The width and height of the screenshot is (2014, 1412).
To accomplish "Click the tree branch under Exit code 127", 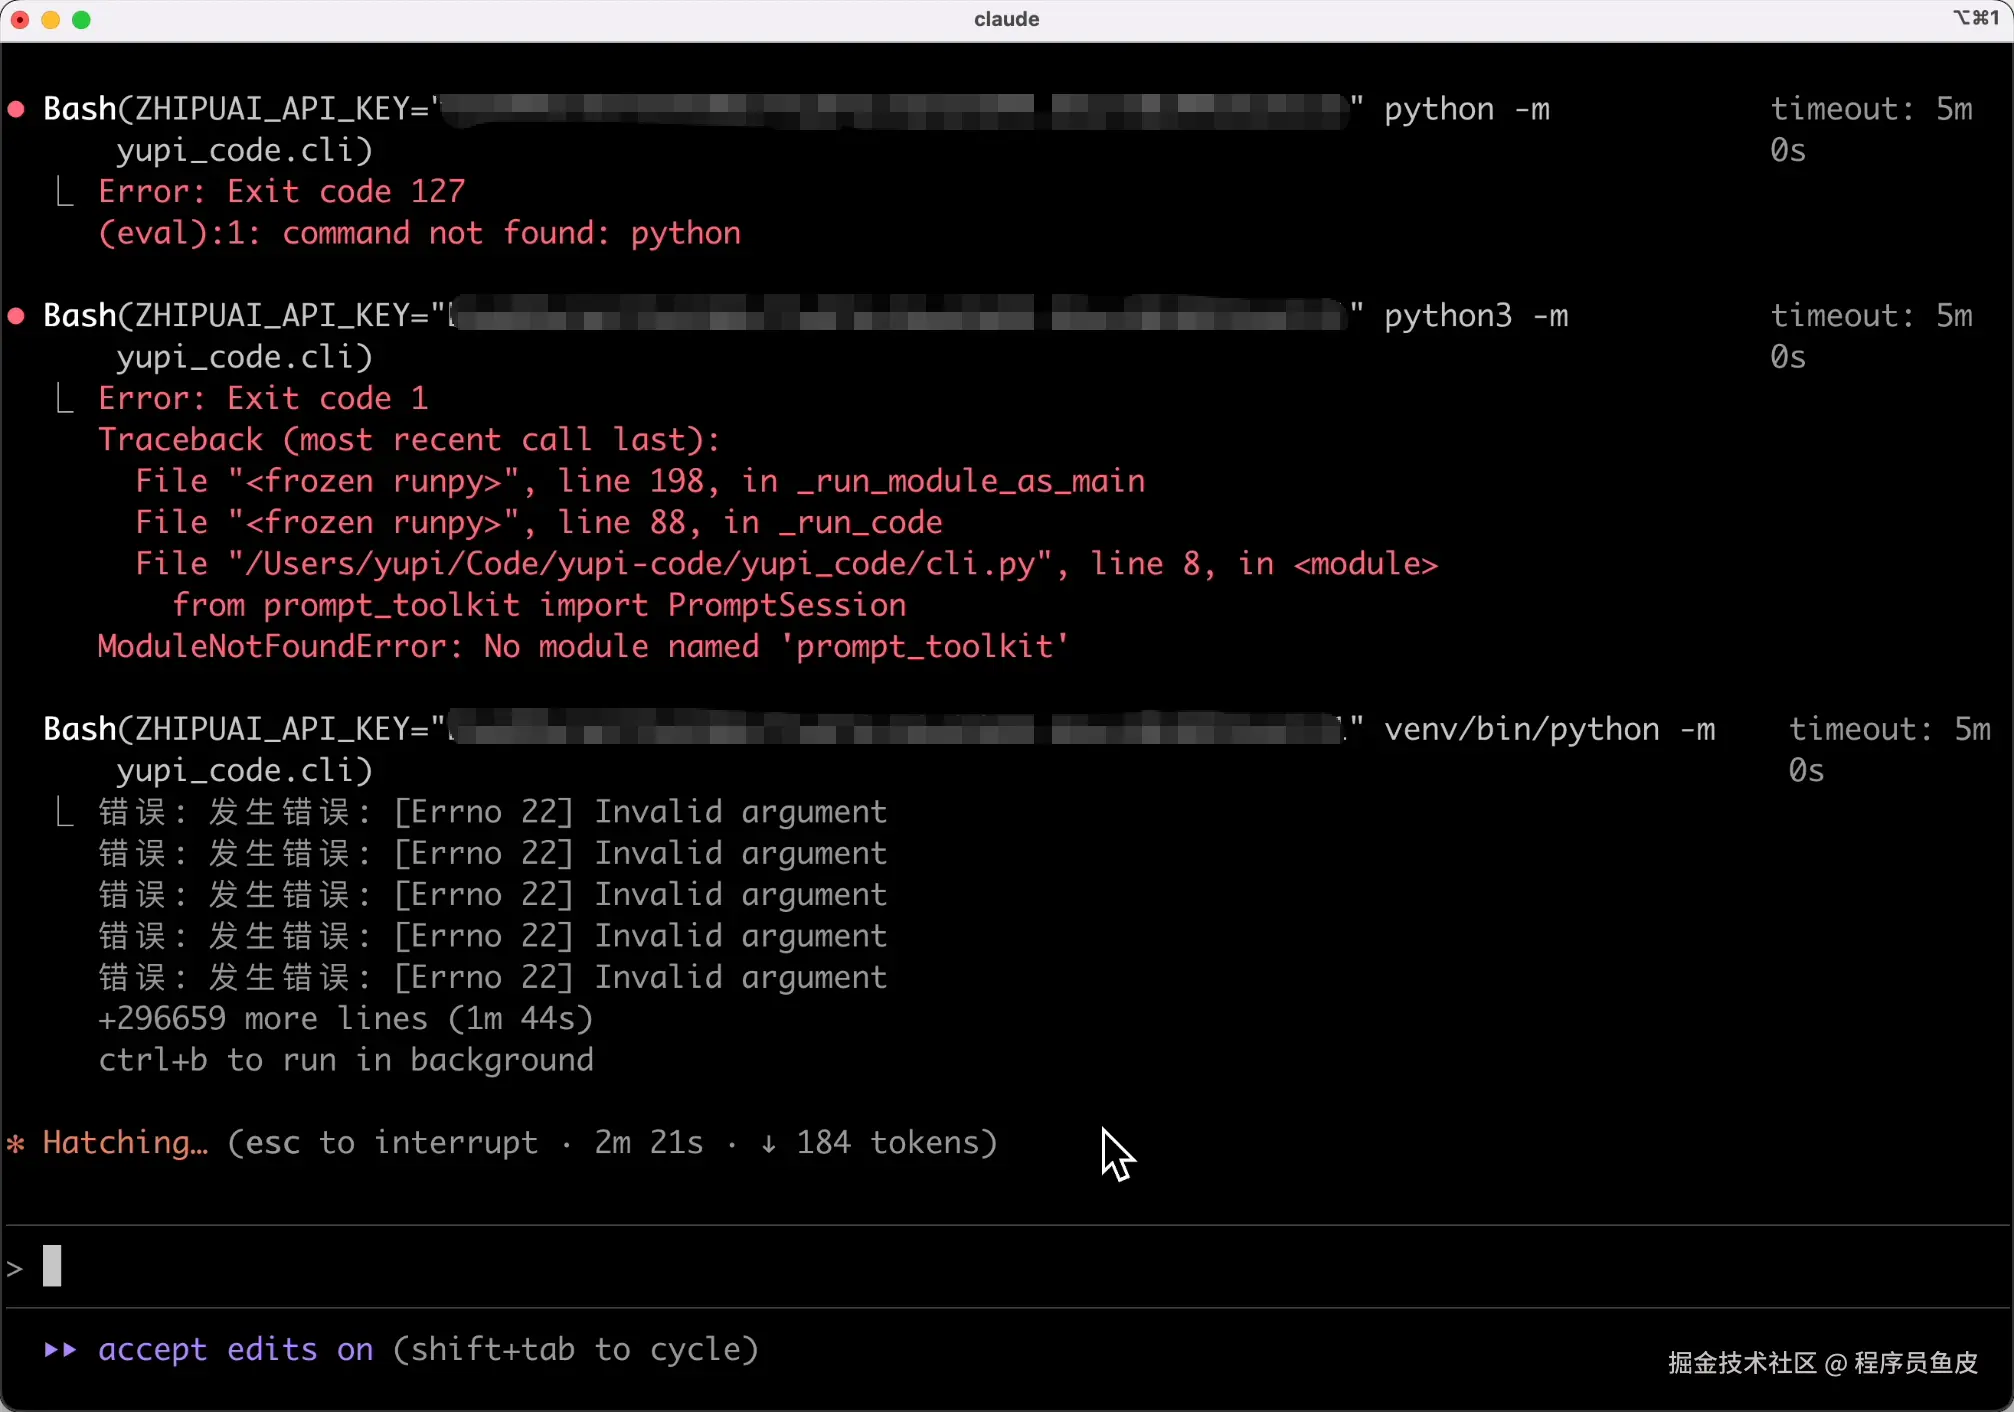I will [x=65, y=191].
